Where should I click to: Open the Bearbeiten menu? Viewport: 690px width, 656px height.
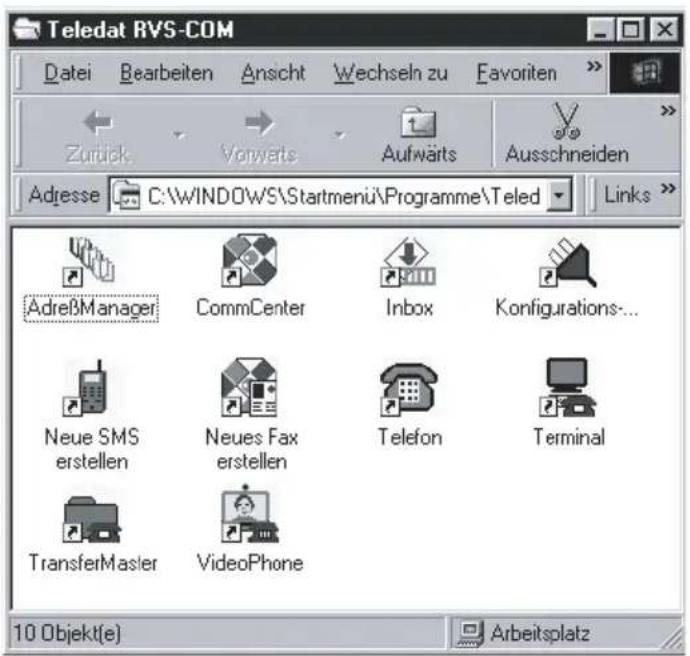166,73
